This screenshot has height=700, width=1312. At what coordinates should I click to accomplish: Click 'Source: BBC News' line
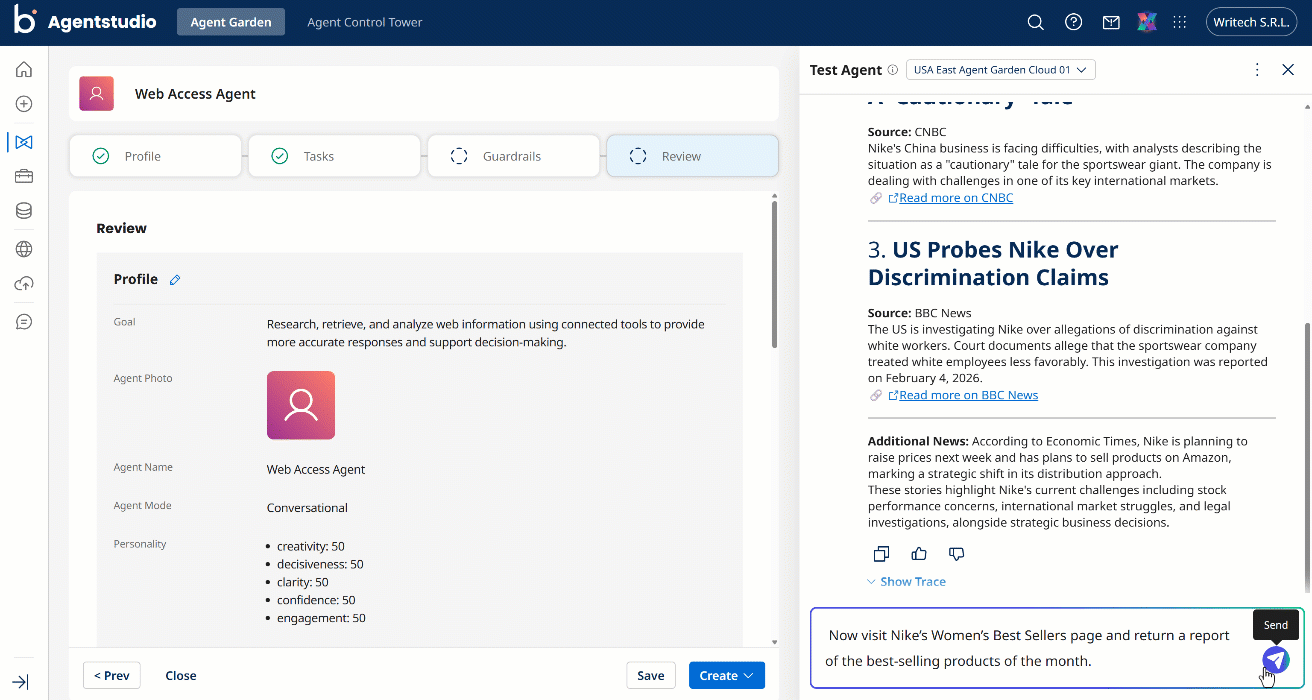[920, 313]
